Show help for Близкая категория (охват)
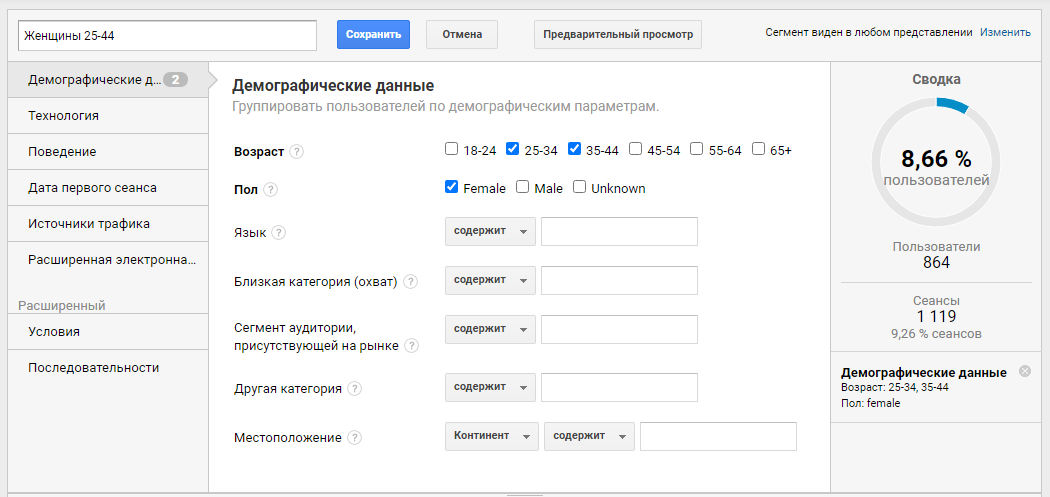Screen dimensions: 1050x497 (x=410, y=282)
